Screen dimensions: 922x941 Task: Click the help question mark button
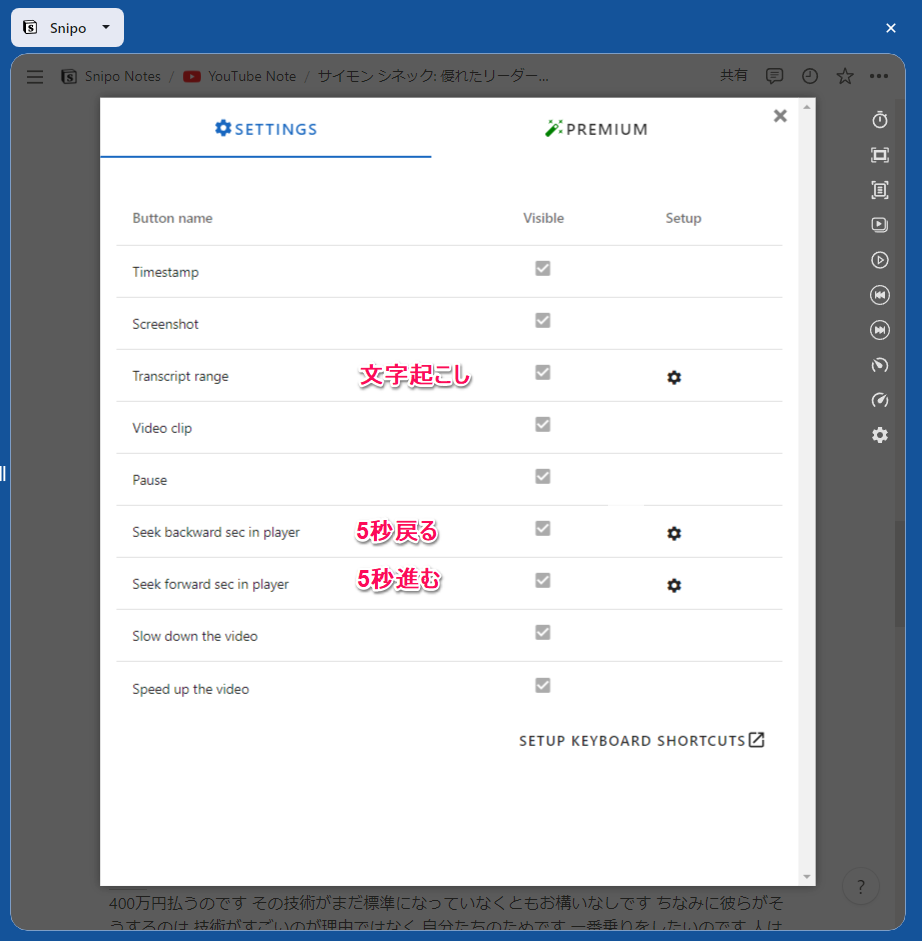861,886
